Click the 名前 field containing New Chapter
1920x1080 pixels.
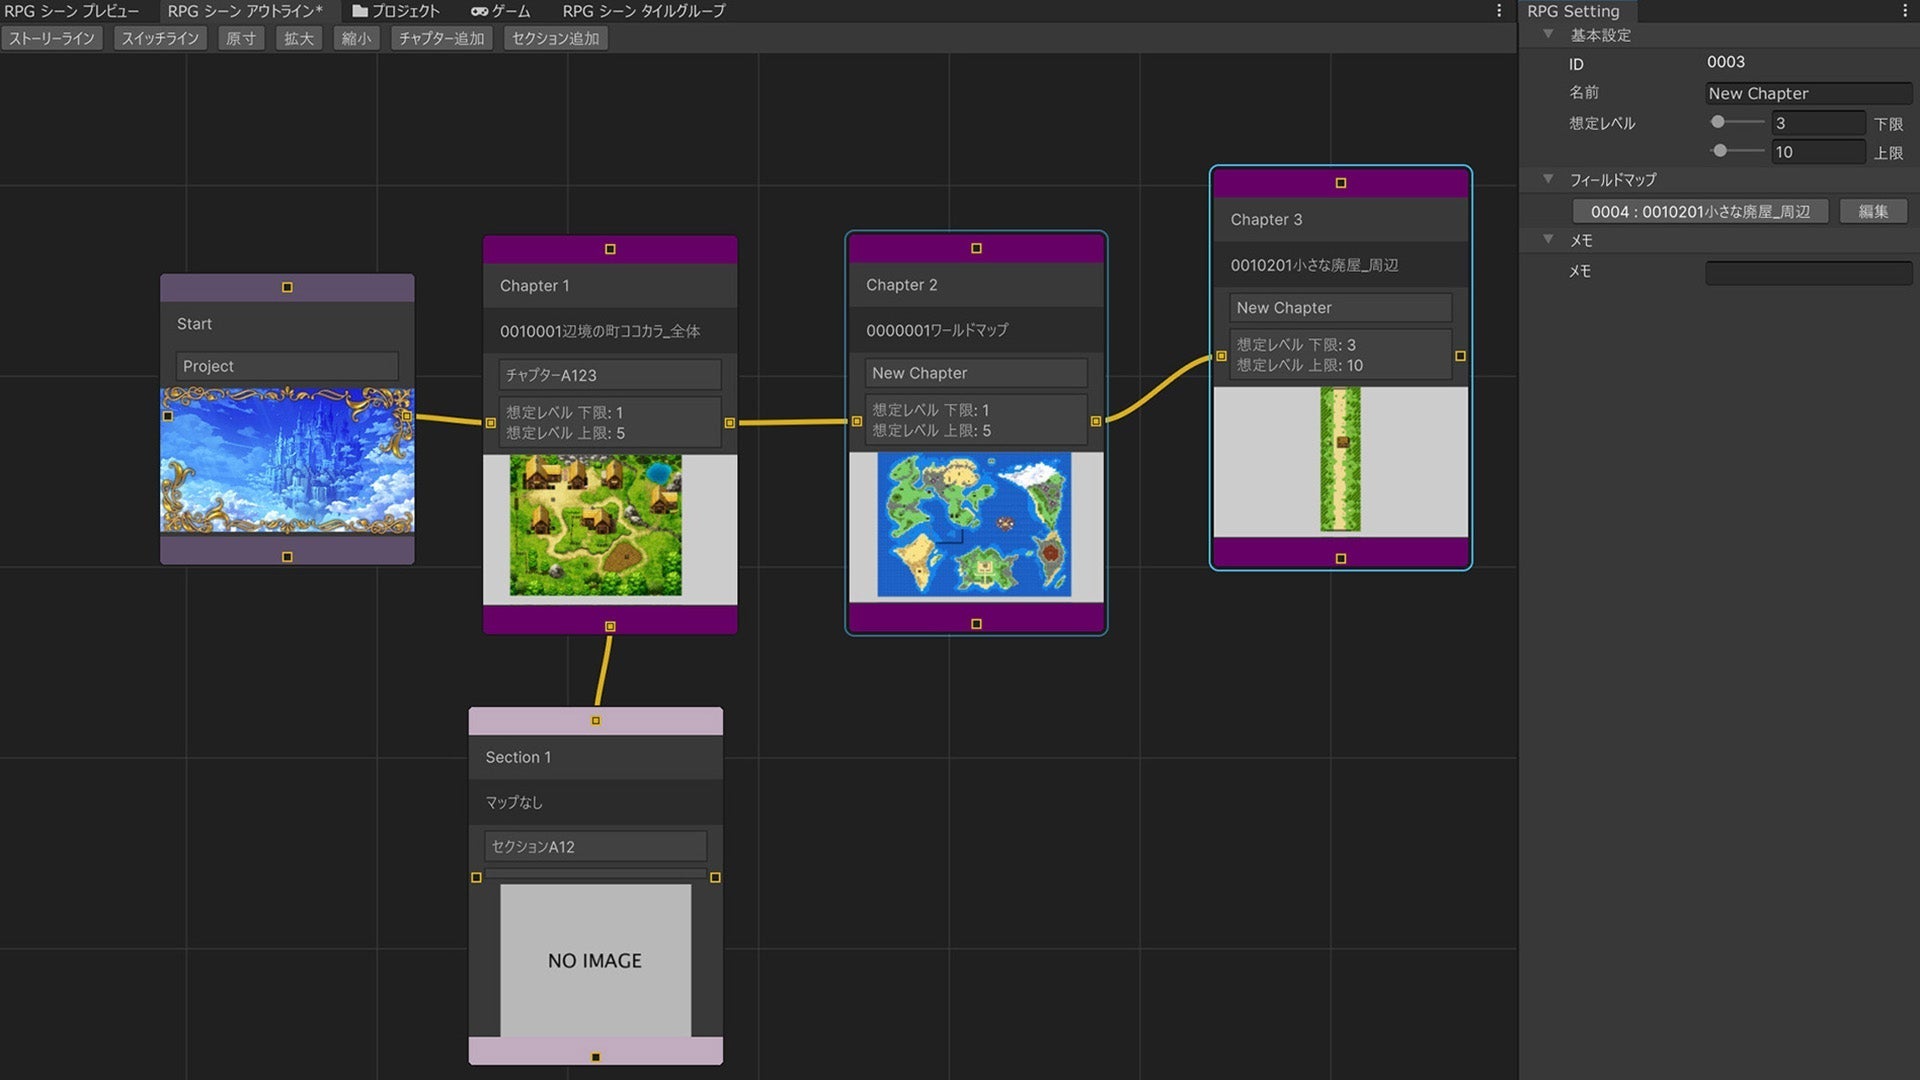[x=1808, y=93]
